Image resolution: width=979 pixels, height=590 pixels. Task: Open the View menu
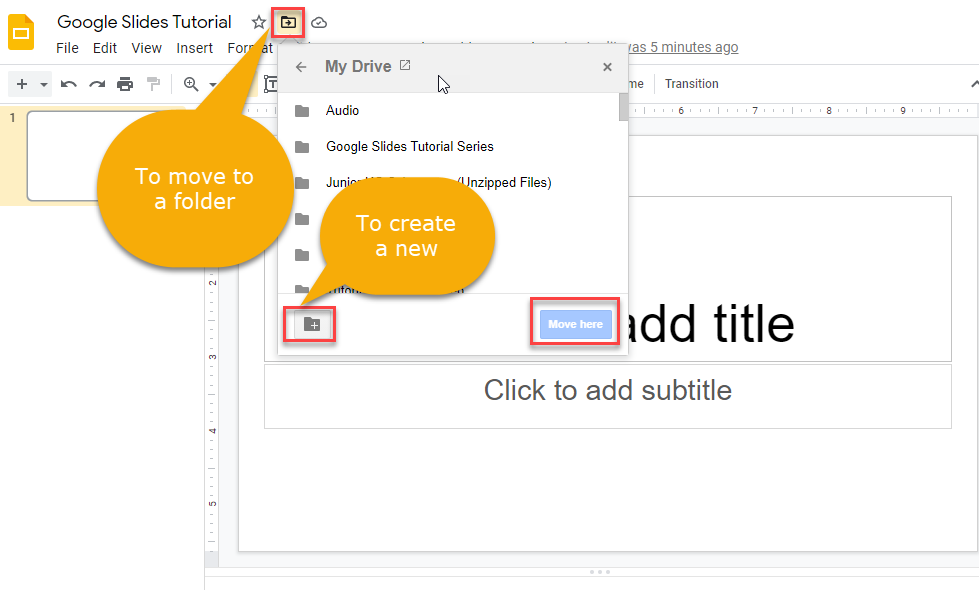(x=146, y=48)
